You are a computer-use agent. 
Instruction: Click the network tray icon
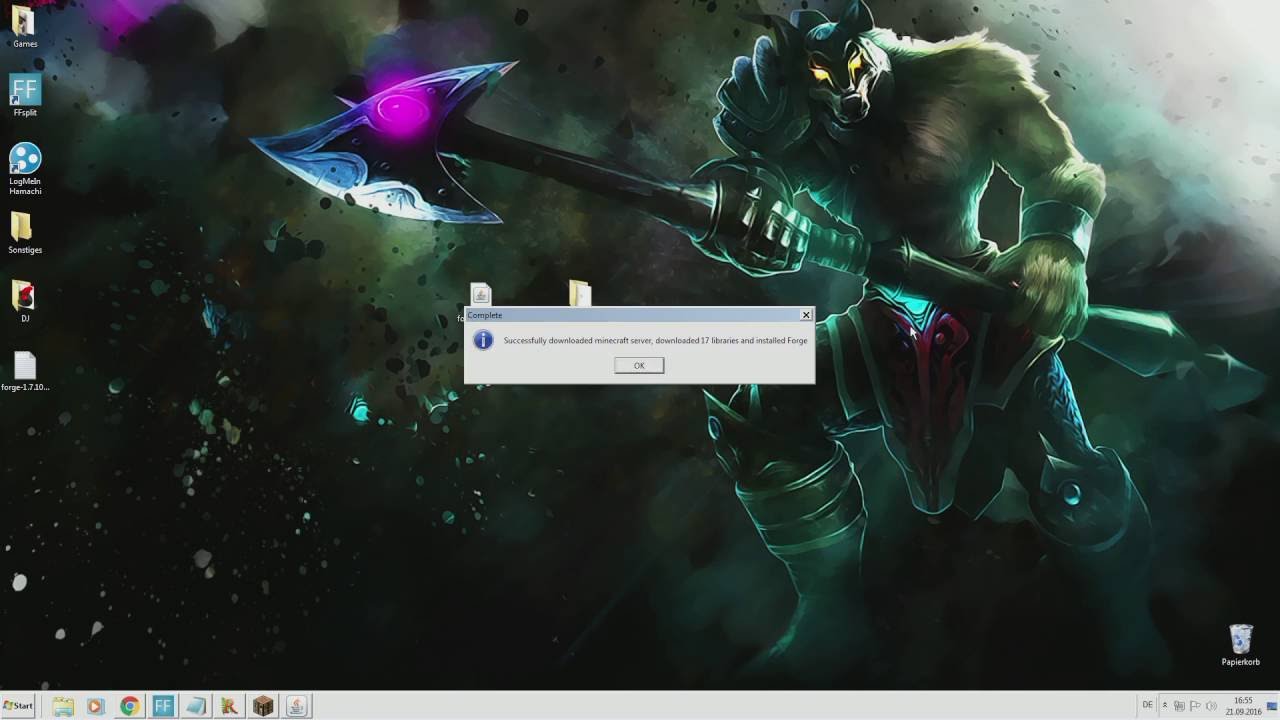pyautogui.click(x=1179, y=706)
